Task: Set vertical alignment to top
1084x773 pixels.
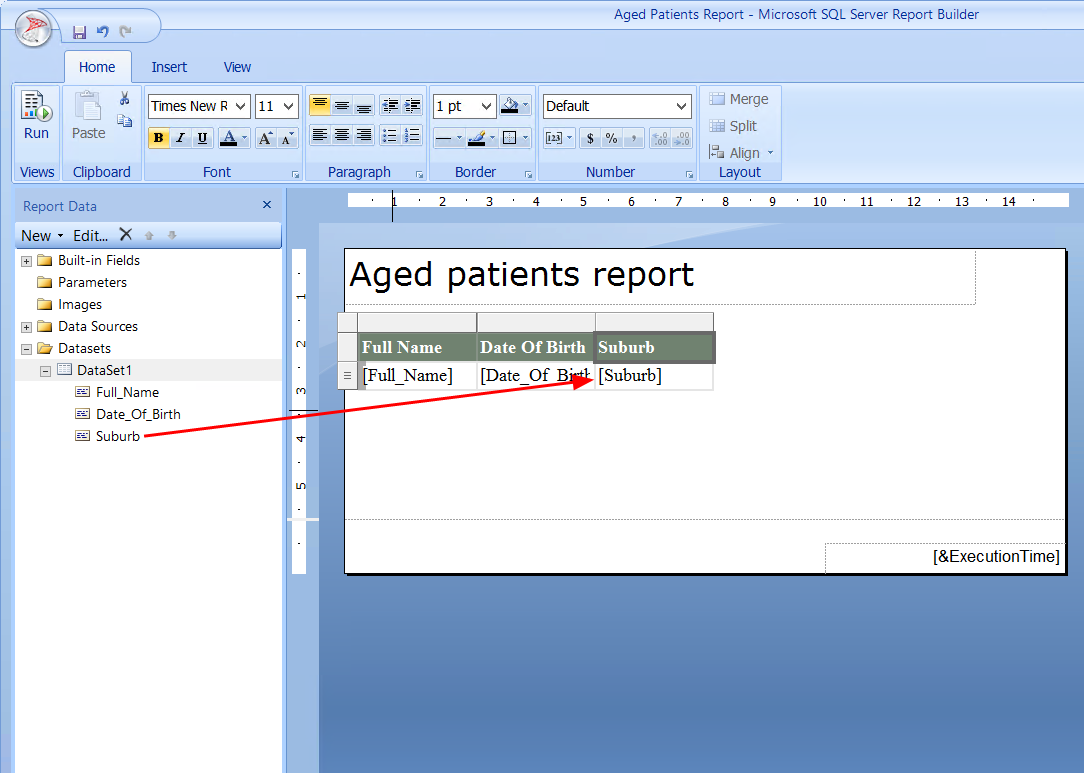Action: [x=319, y=106]
